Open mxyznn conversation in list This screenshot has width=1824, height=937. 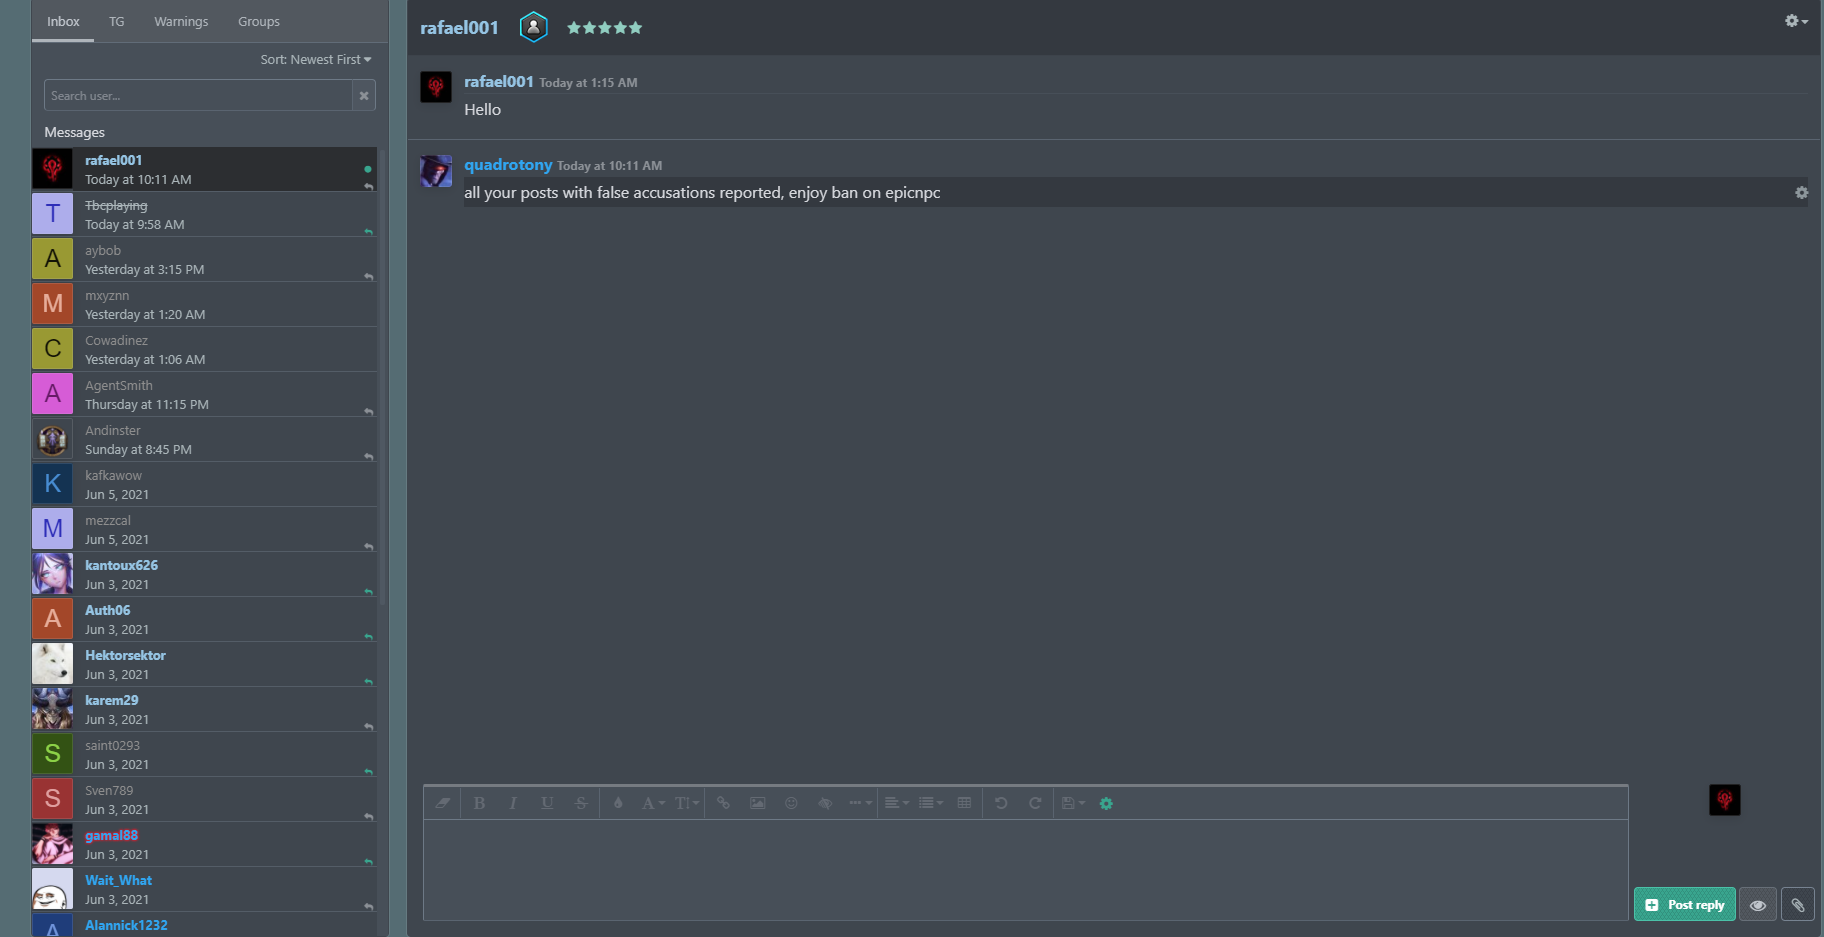(x=204, y=304)
